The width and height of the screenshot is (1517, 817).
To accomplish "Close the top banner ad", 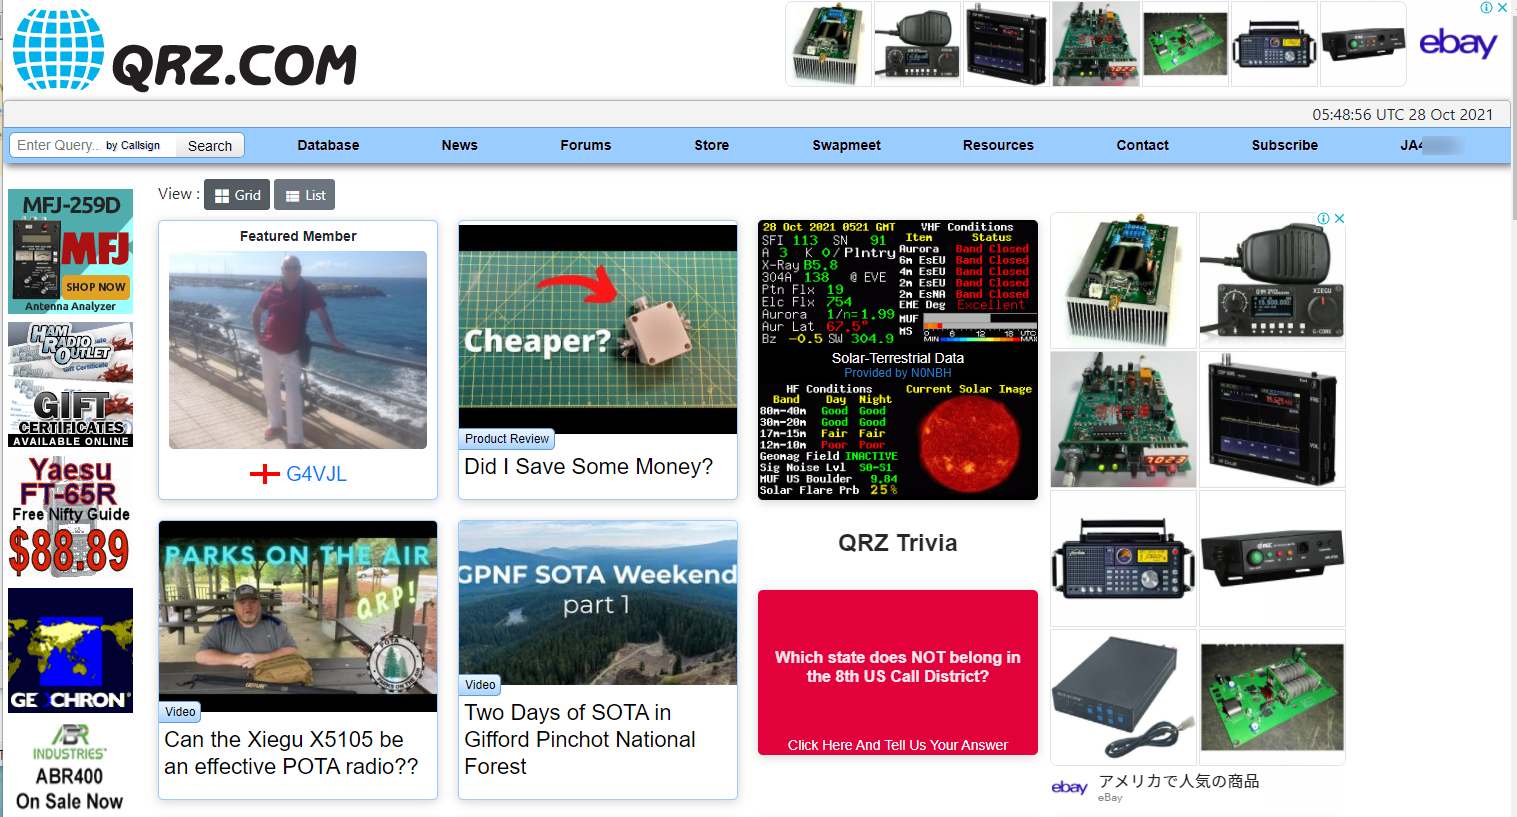I will coord(1502,8).
